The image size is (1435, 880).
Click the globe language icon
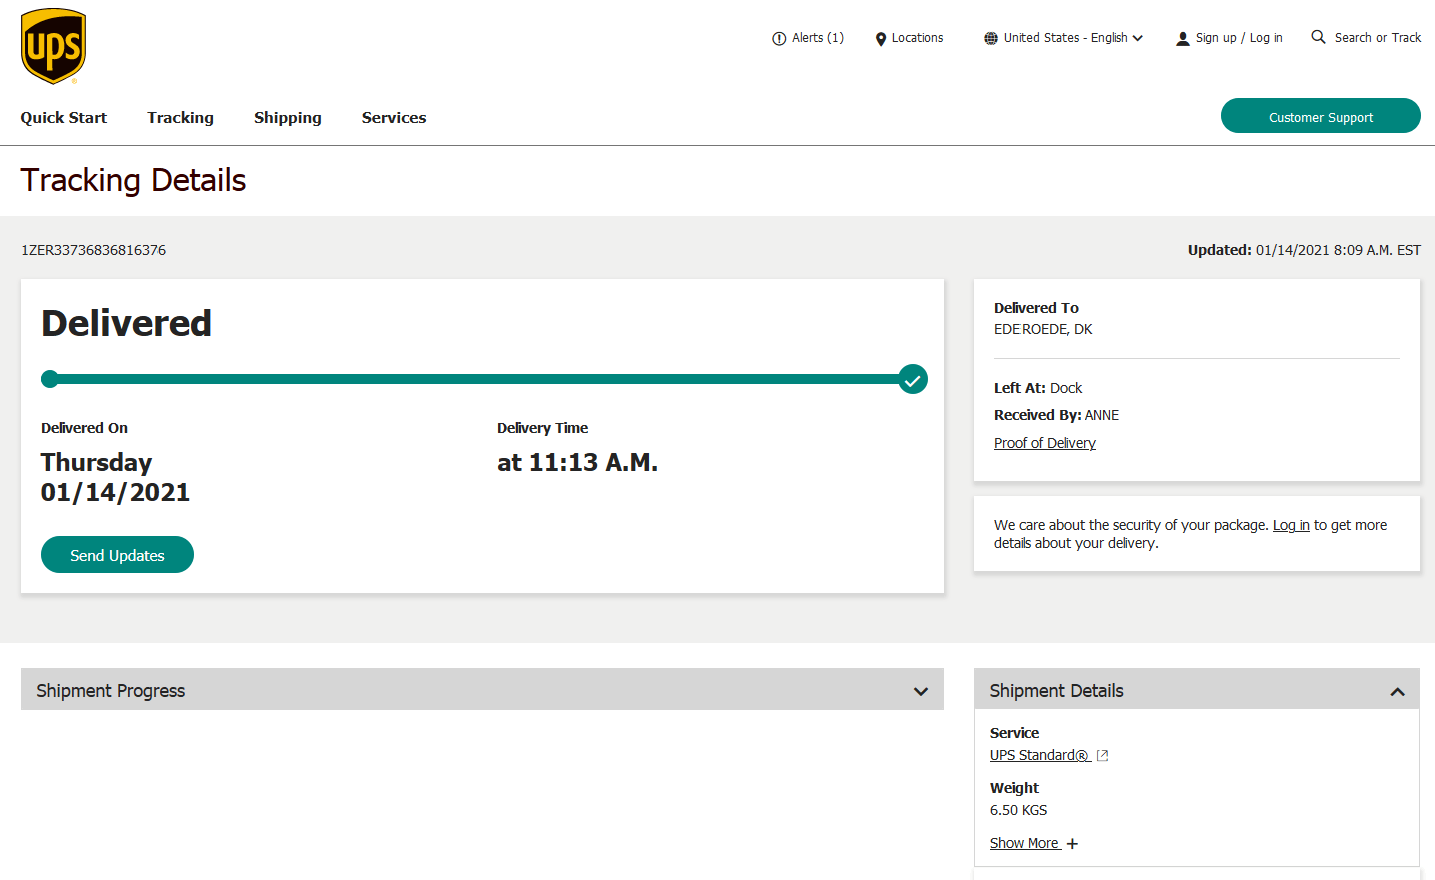(991, 39)
